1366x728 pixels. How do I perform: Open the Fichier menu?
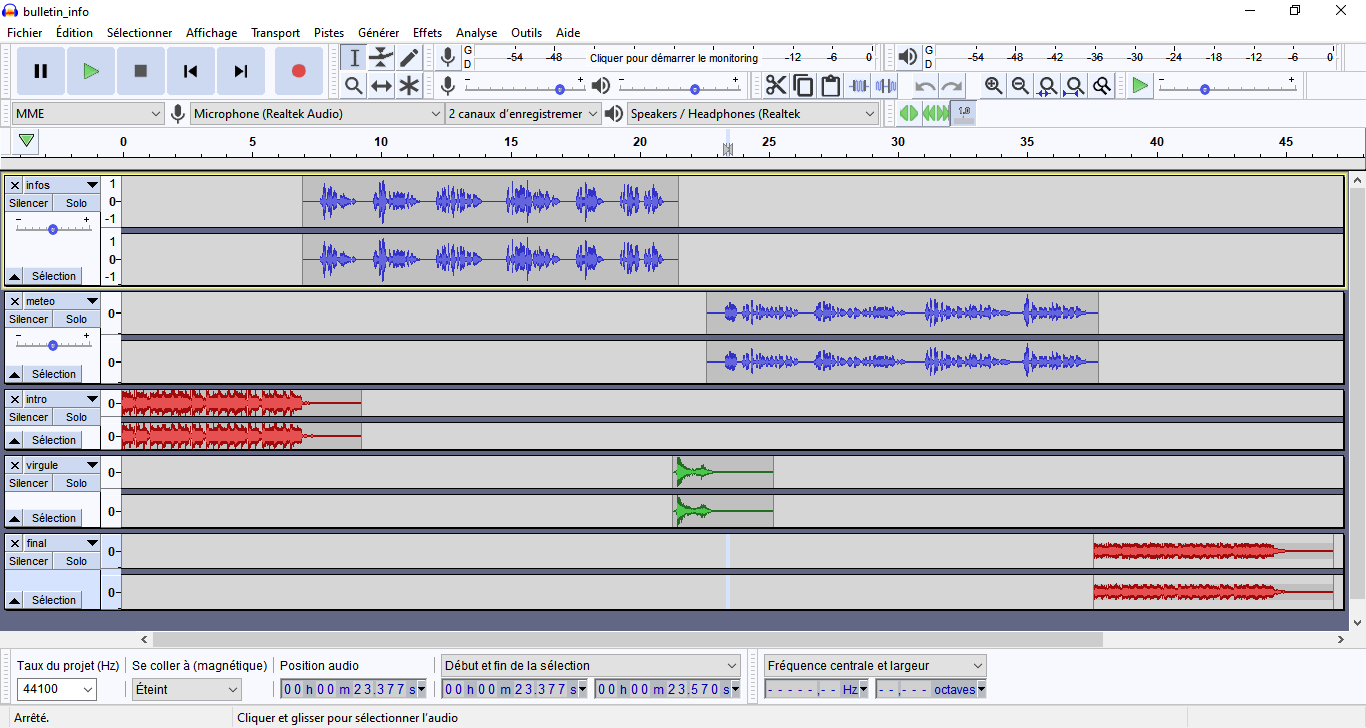[25, 33]
